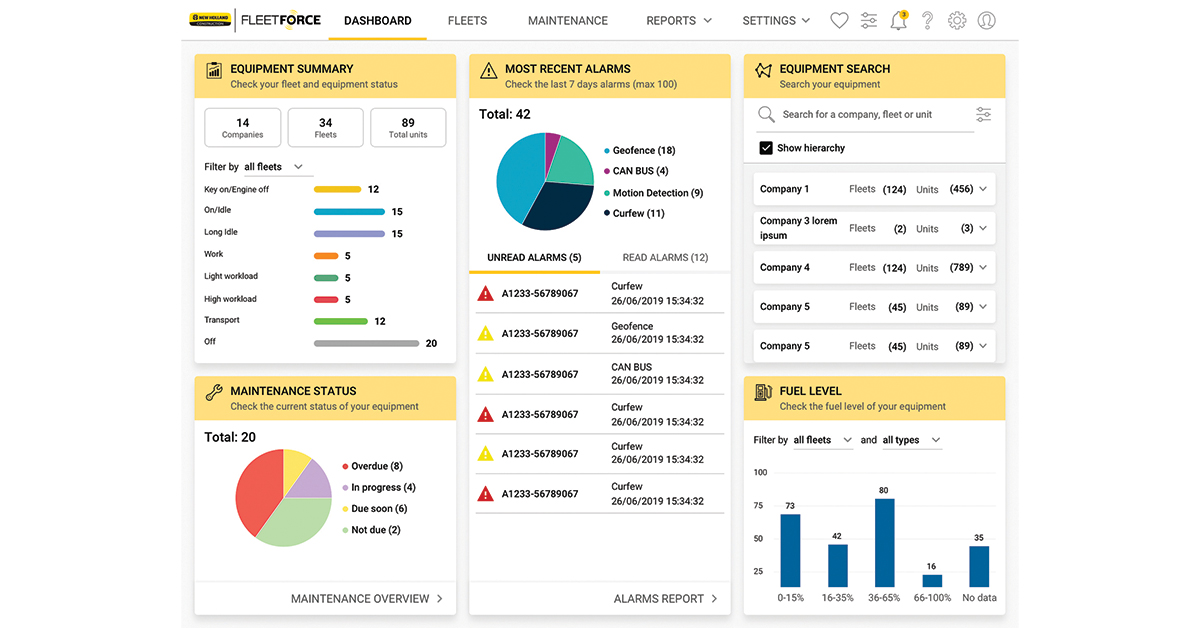Click the Not due (2) legend entry
Image resolution: width=1200 pixels, height=628 pixels.
(371, 530)
